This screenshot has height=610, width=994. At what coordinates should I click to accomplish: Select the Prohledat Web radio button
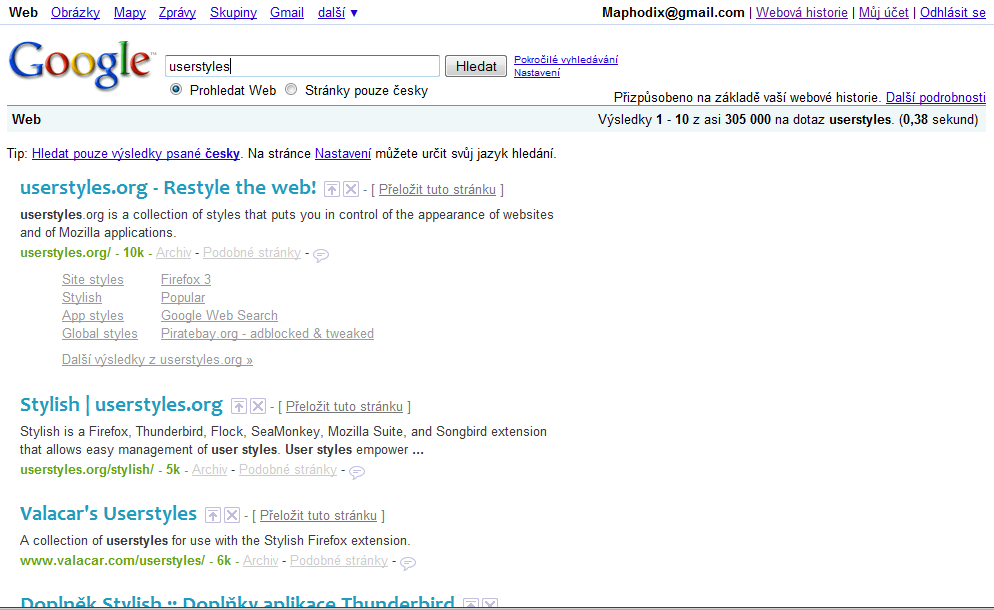[x=176, y=89]
